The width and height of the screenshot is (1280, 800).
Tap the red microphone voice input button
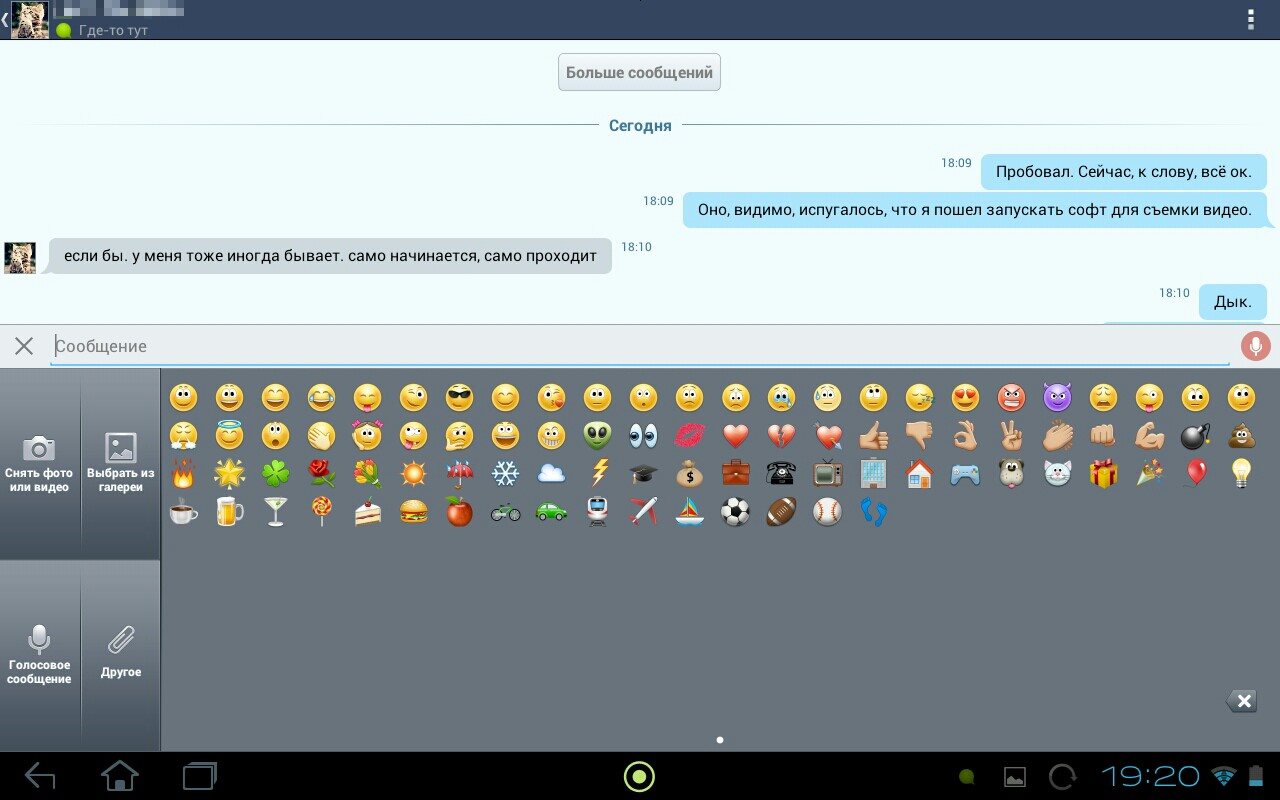coord(1255,346)
